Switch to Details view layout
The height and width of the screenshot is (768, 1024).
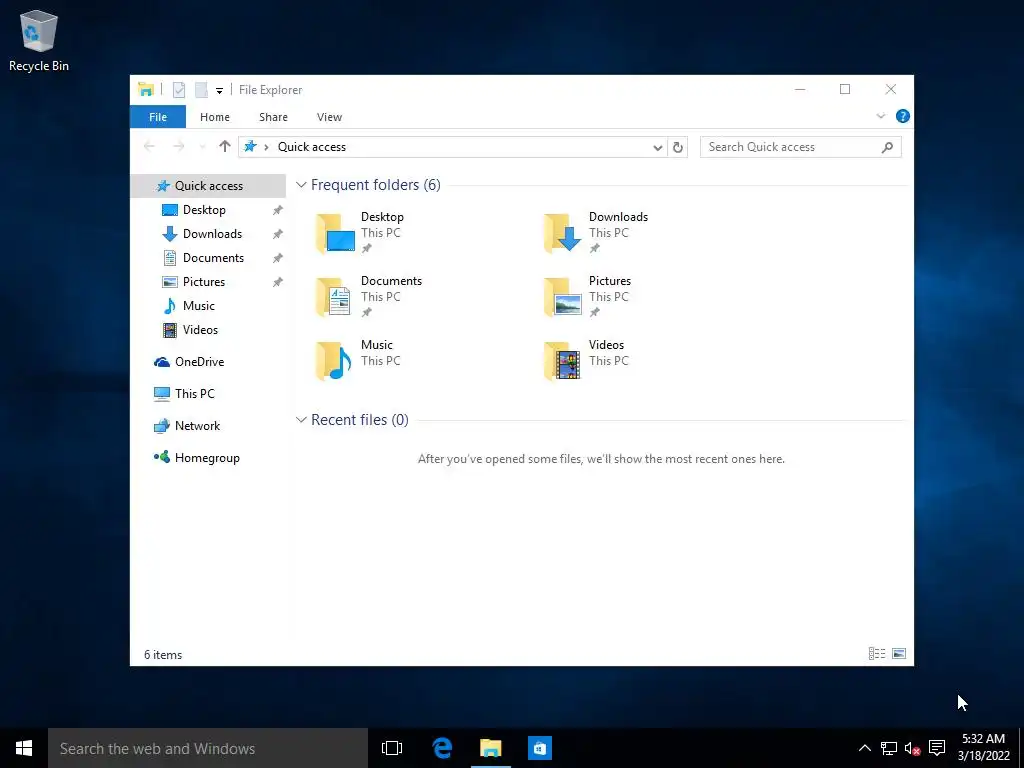pos(877,654)
